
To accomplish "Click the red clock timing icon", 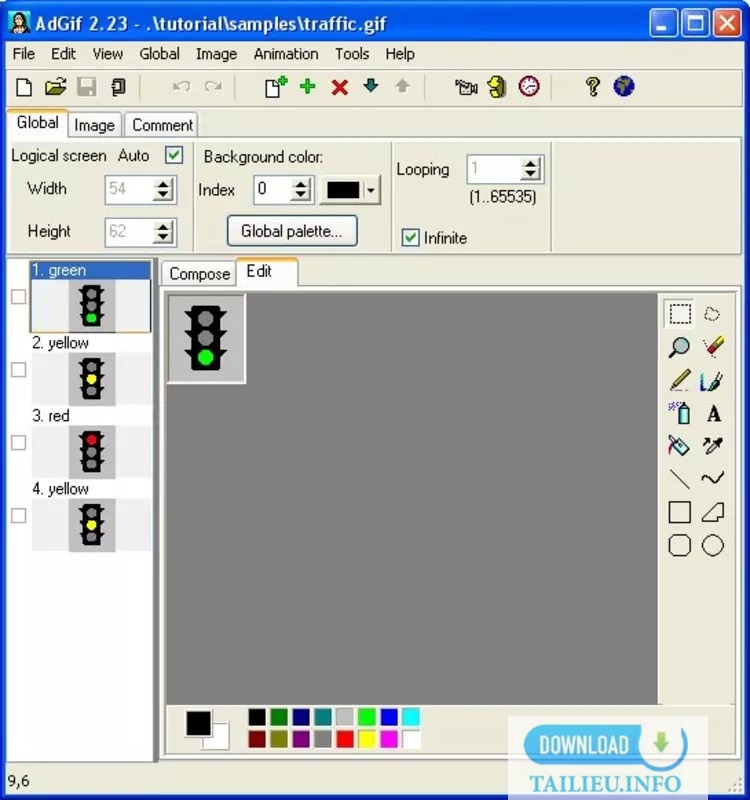I will [x=529, y=86].
